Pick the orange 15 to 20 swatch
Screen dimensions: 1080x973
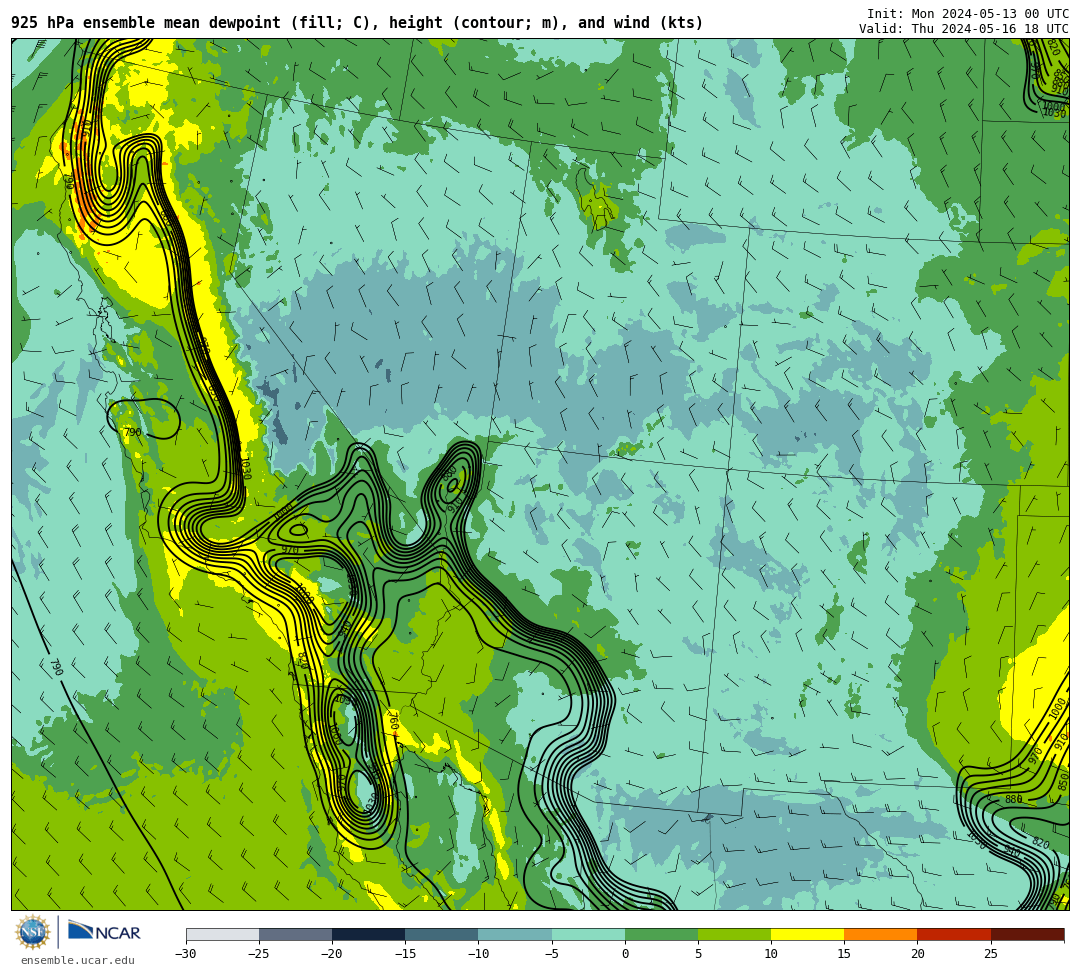[x=881, y=934]
